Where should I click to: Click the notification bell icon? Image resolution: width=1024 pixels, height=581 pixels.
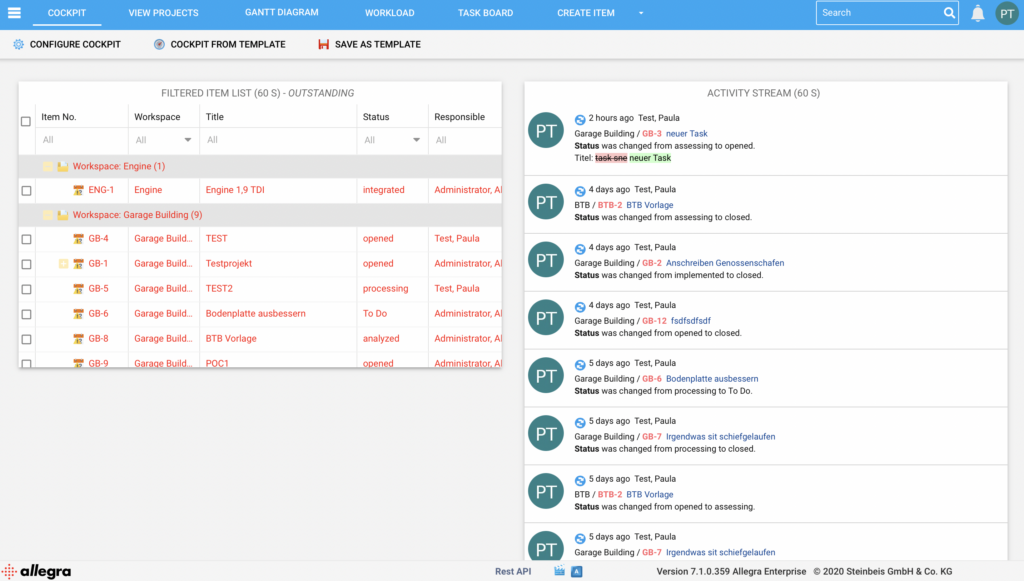[977, 13]
